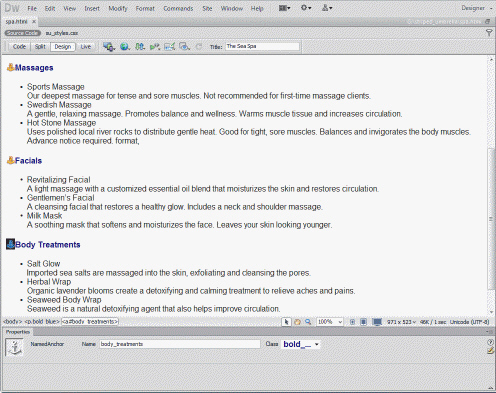The image size is (496, 393).
Task: Click the restore document window icon
Action: [x=487, y=22]
